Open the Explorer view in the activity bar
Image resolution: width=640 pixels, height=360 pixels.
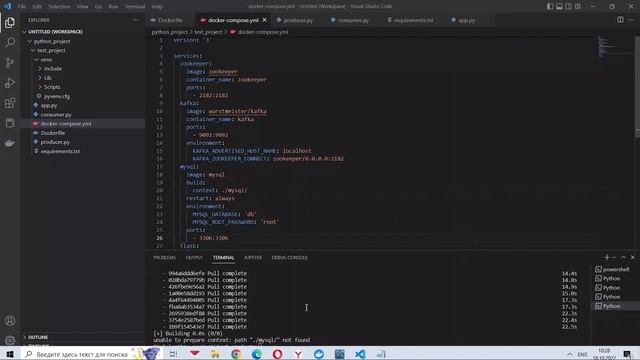(10, 22)
